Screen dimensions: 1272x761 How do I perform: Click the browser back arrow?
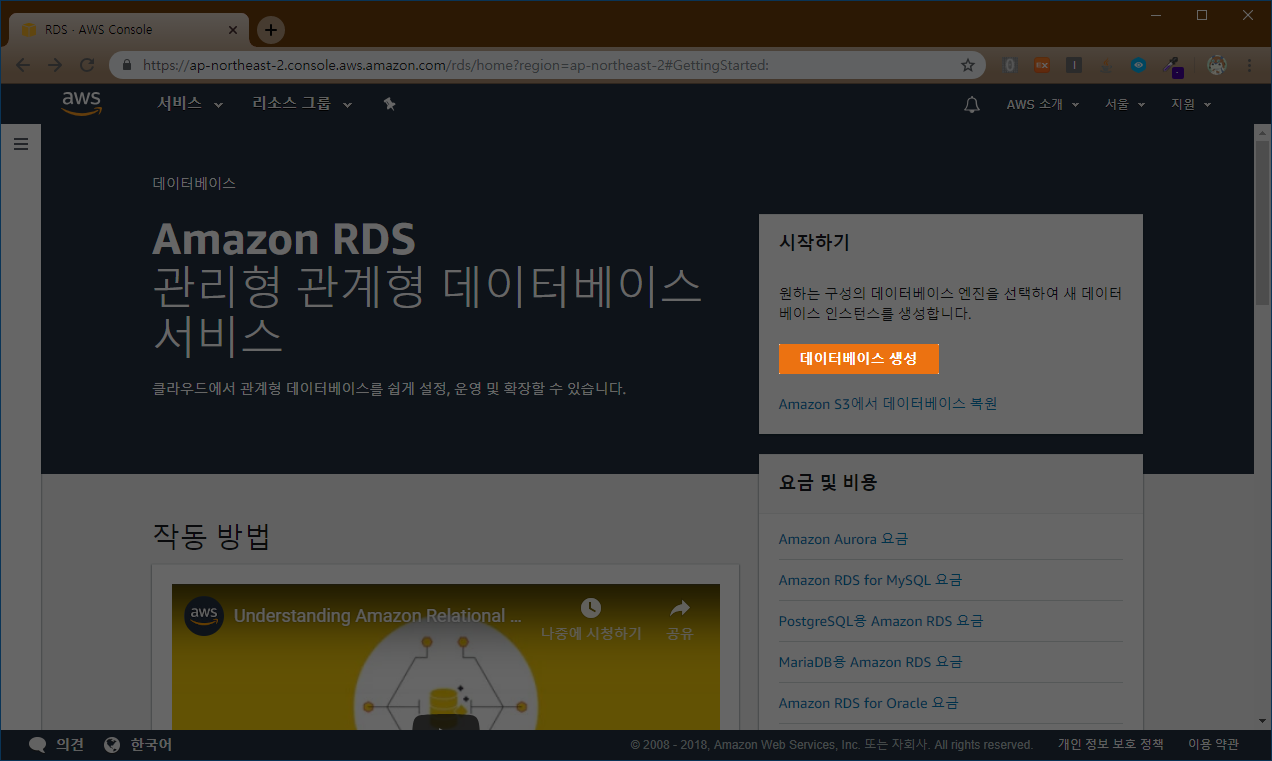[x=23, y=65]
